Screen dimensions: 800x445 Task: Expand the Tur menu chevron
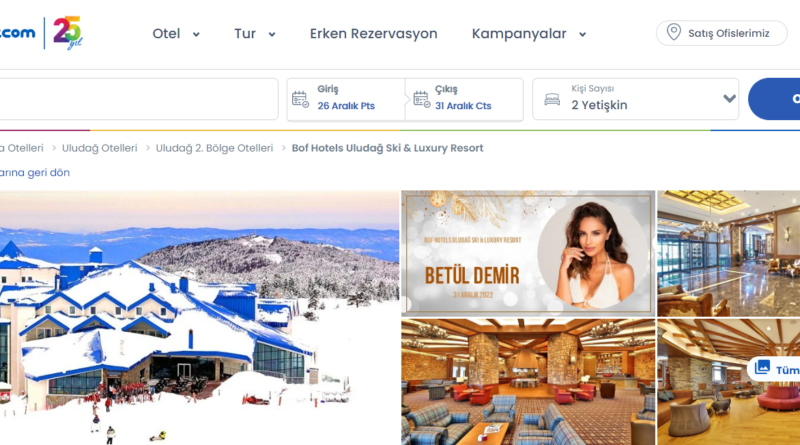(272, 35)
